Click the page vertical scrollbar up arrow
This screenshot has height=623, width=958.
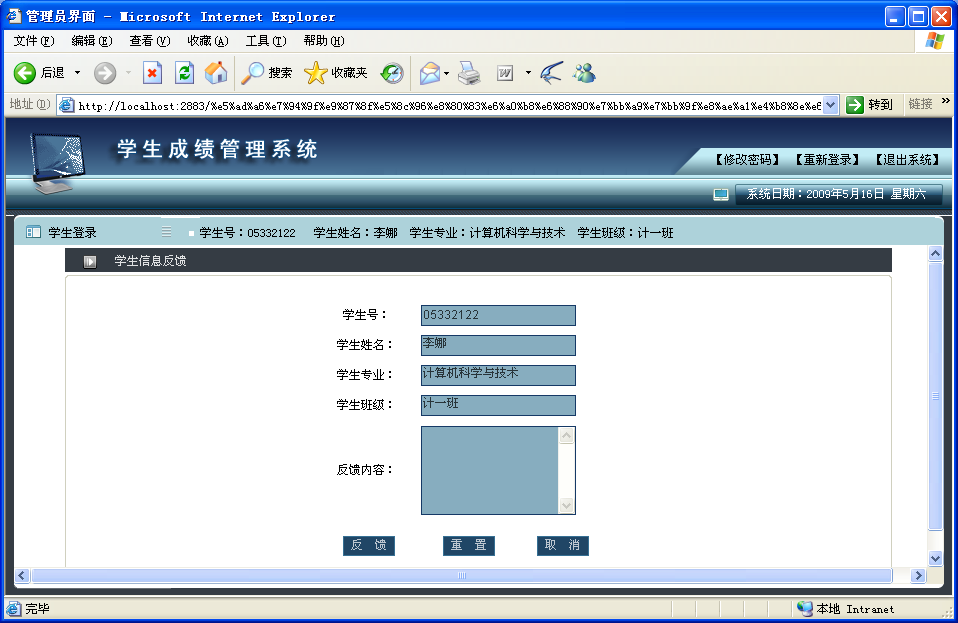[x=935, y=253]
